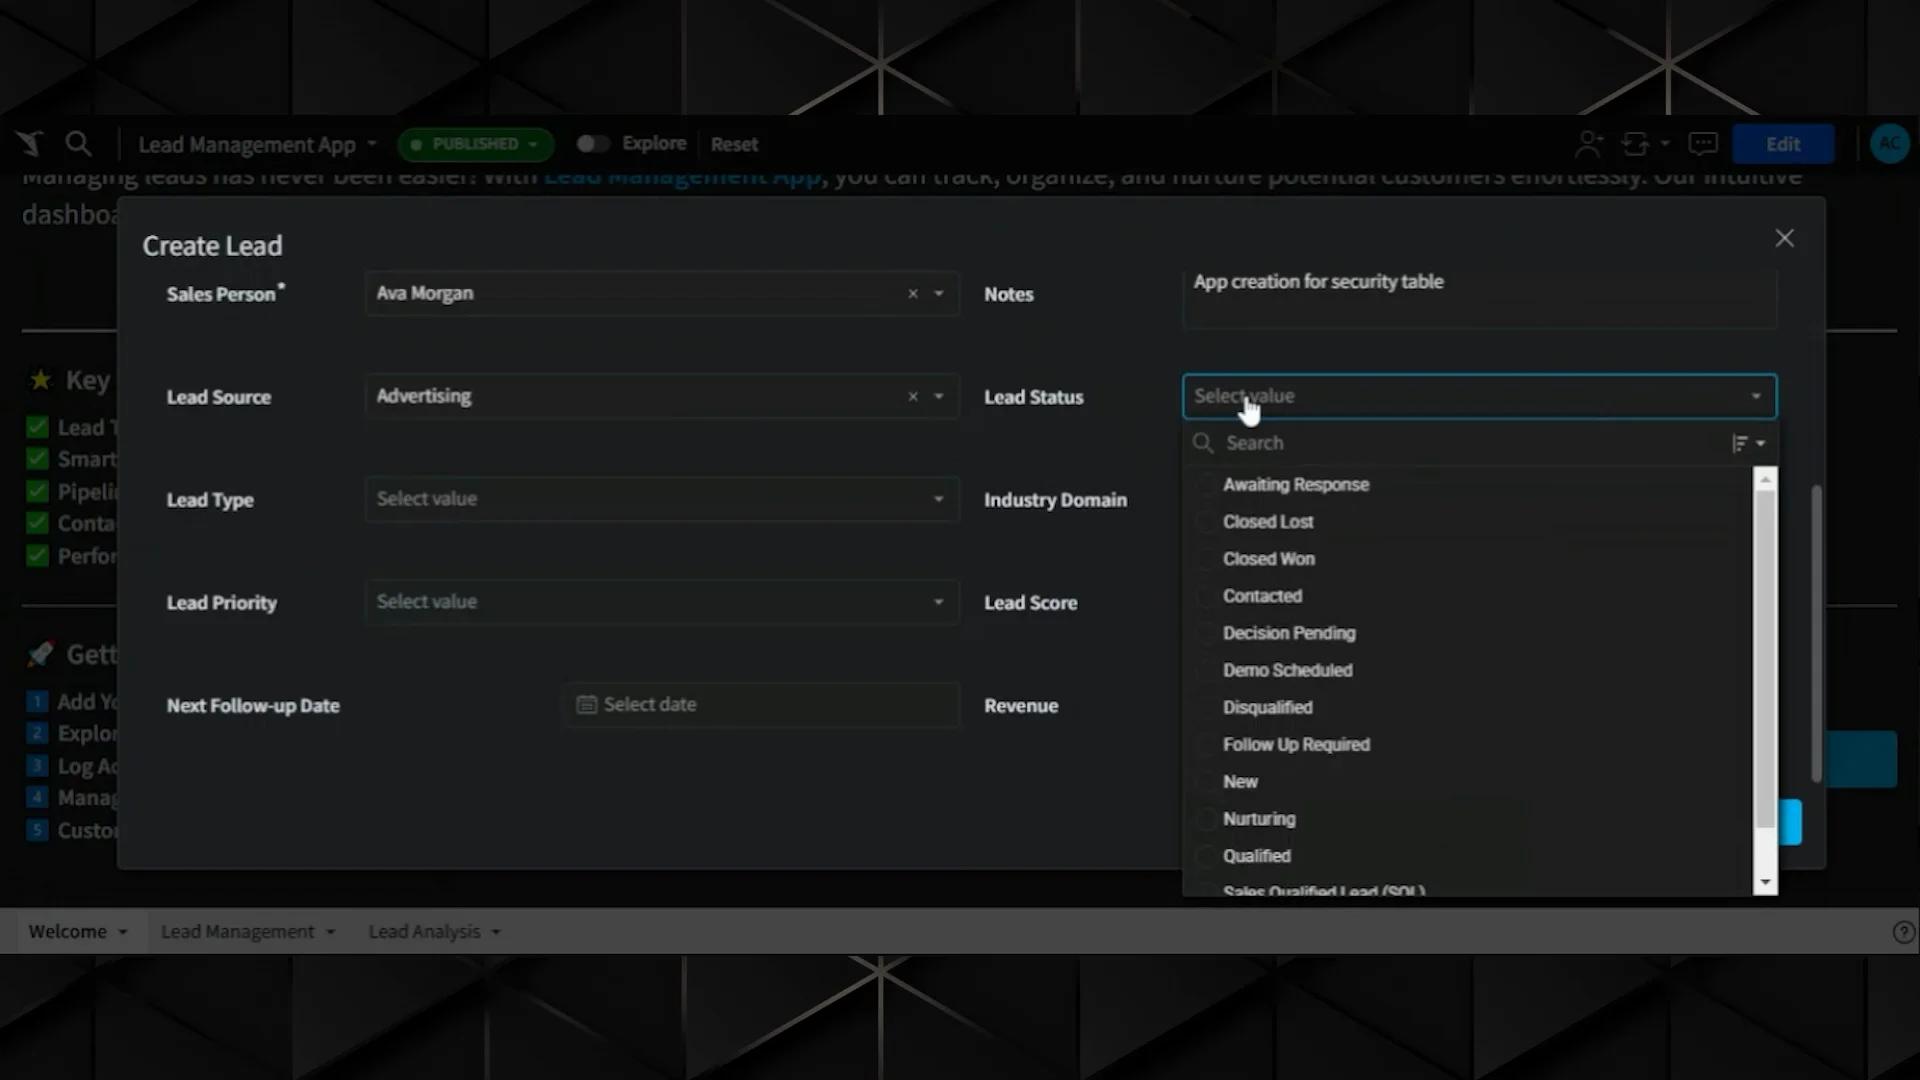Click the app logo icon in the header
The height and width of the screenshot is (1080, 1920).
click(30, 144)
